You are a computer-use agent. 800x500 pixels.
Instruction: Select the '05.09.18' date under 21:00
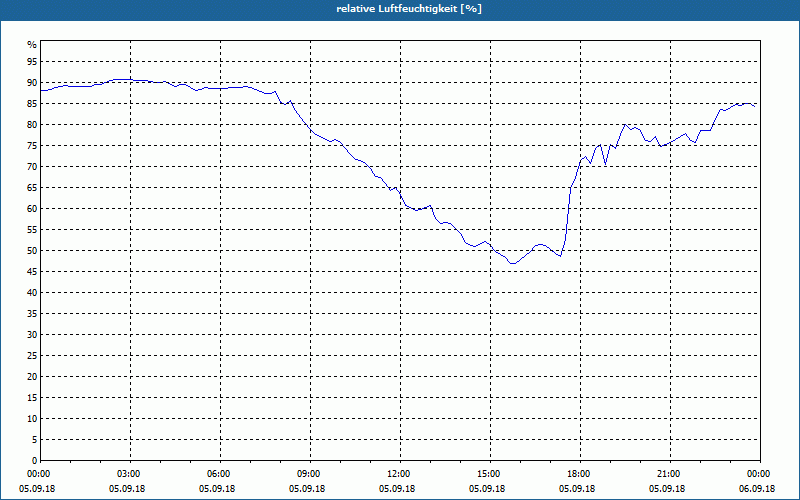[667, 489]
